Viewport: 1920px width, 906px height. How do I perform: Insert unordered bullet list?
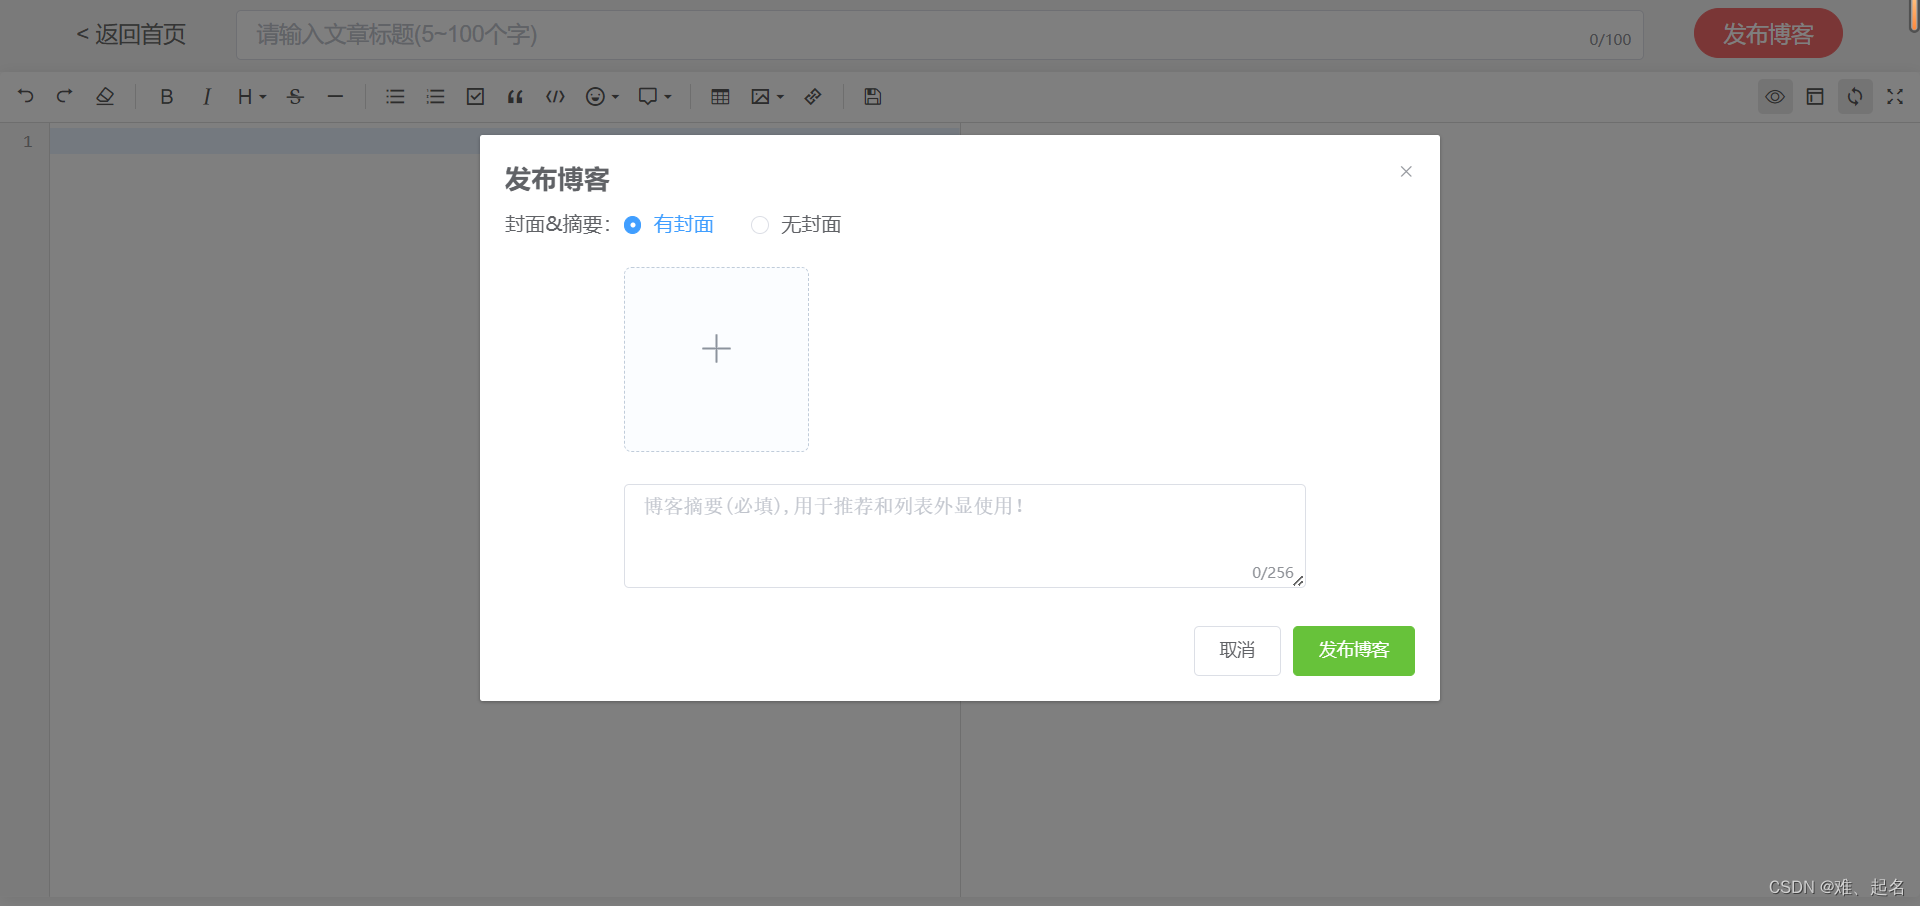click(x=395, y=97)
